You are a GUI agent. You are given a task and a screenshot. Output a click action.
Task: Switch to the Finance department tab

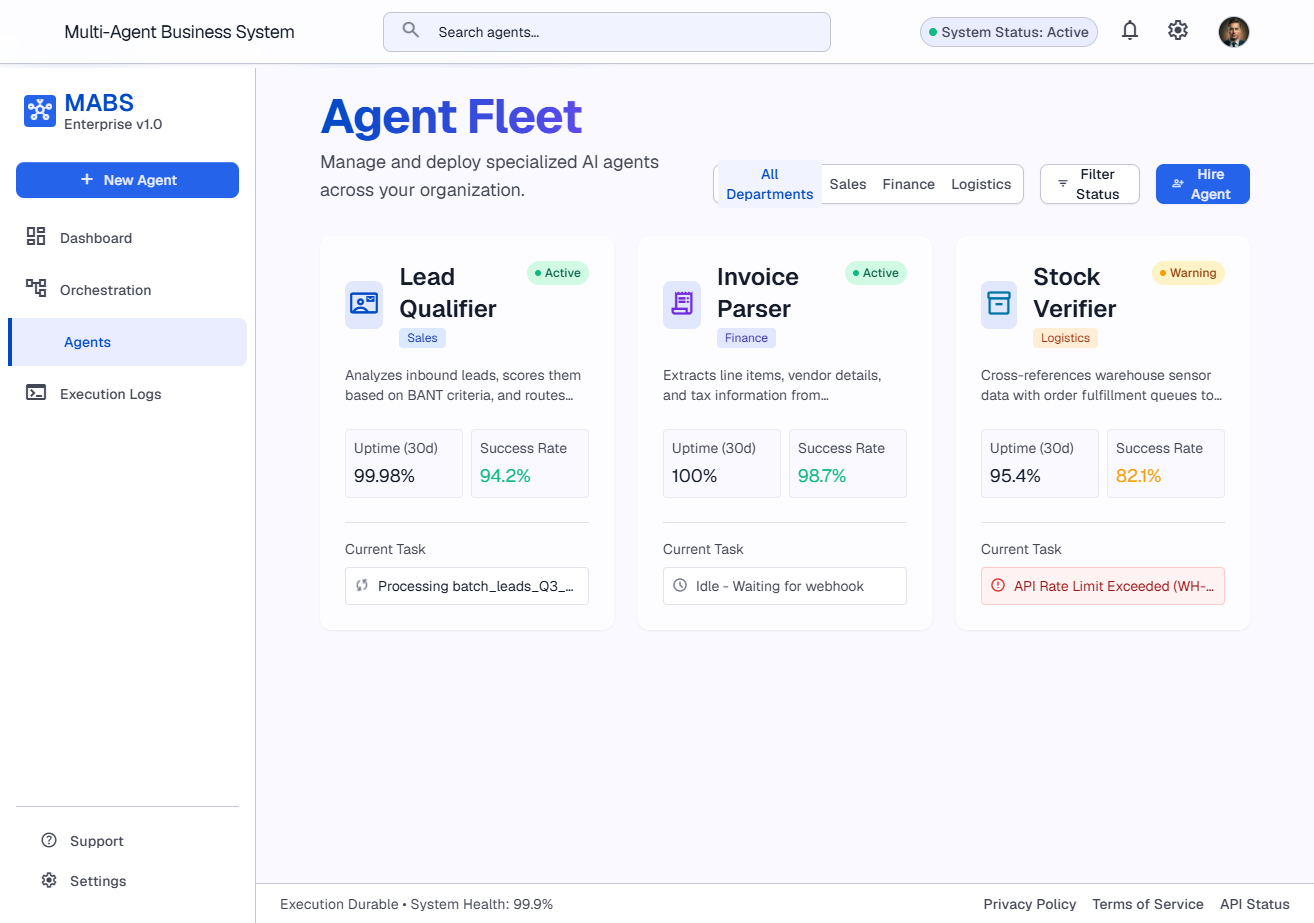point(909,184)
